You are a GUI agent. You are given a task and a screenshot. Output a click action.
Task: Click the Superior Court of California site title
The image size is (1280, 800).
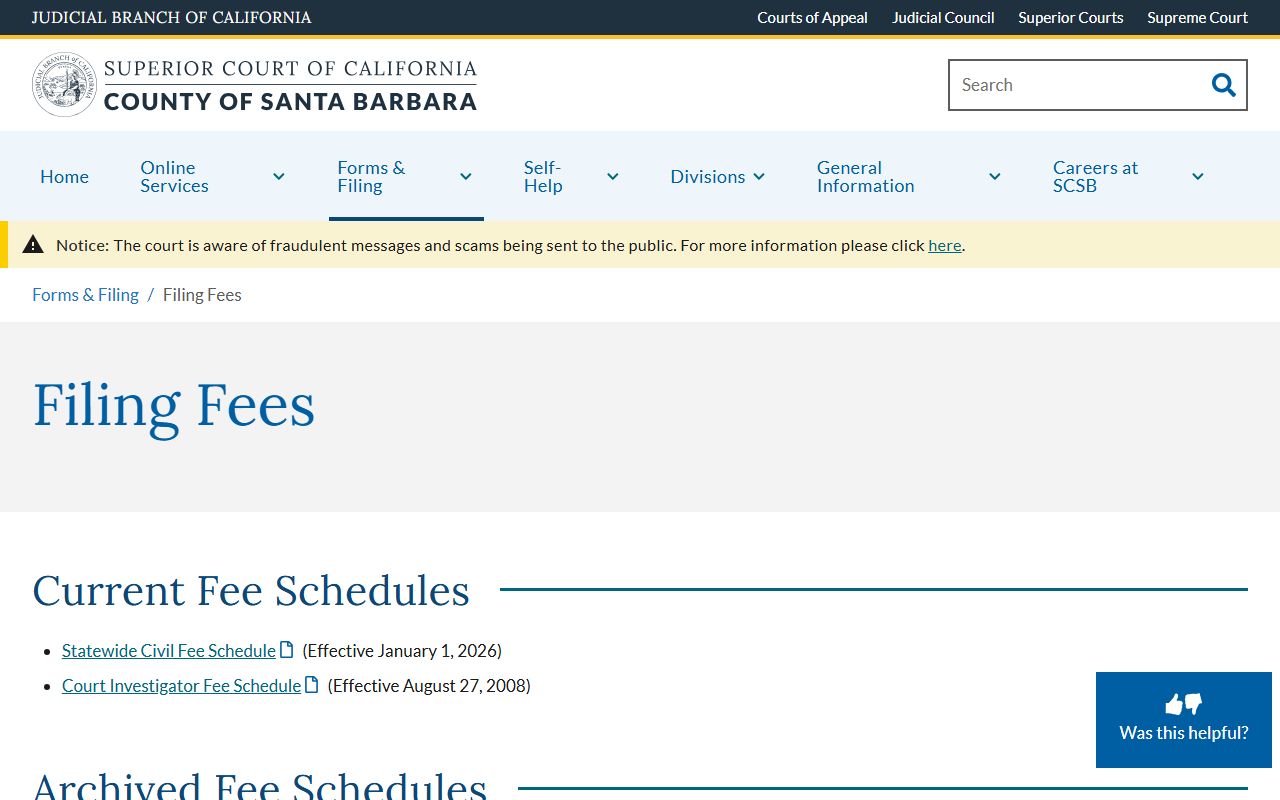(x=290, y=85)
